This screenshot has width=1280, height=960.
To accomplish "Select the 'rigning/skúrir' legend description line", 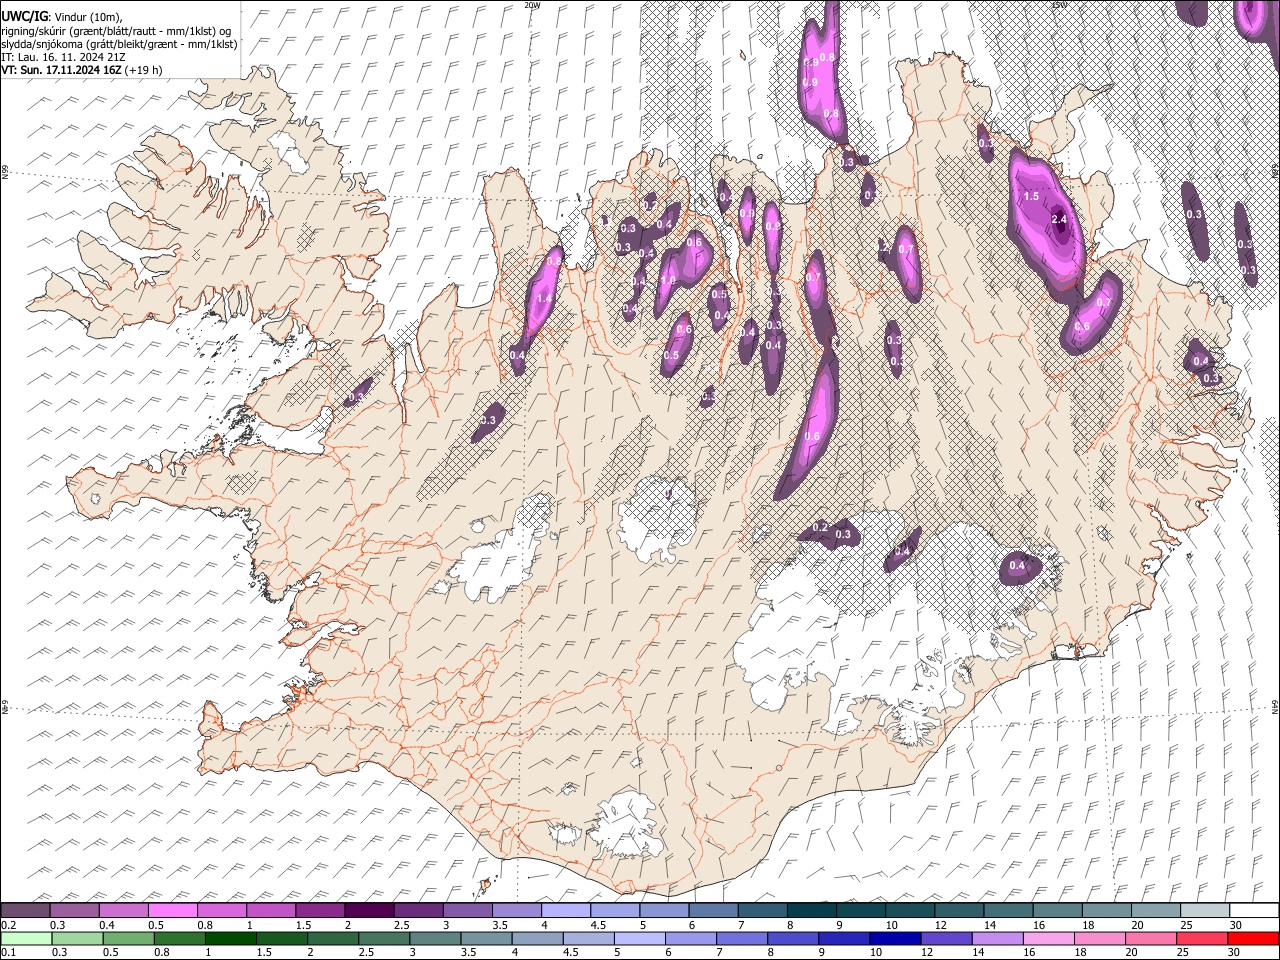I will click(x=118, y=30).
